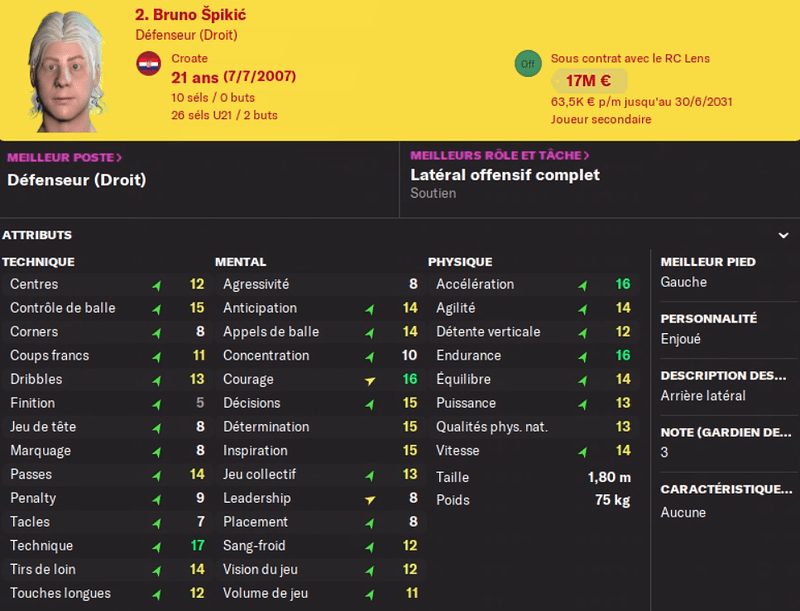Click the Croatian flag icon
The width and height of the screenshot is (800, 611).
(x=148, y=64)
